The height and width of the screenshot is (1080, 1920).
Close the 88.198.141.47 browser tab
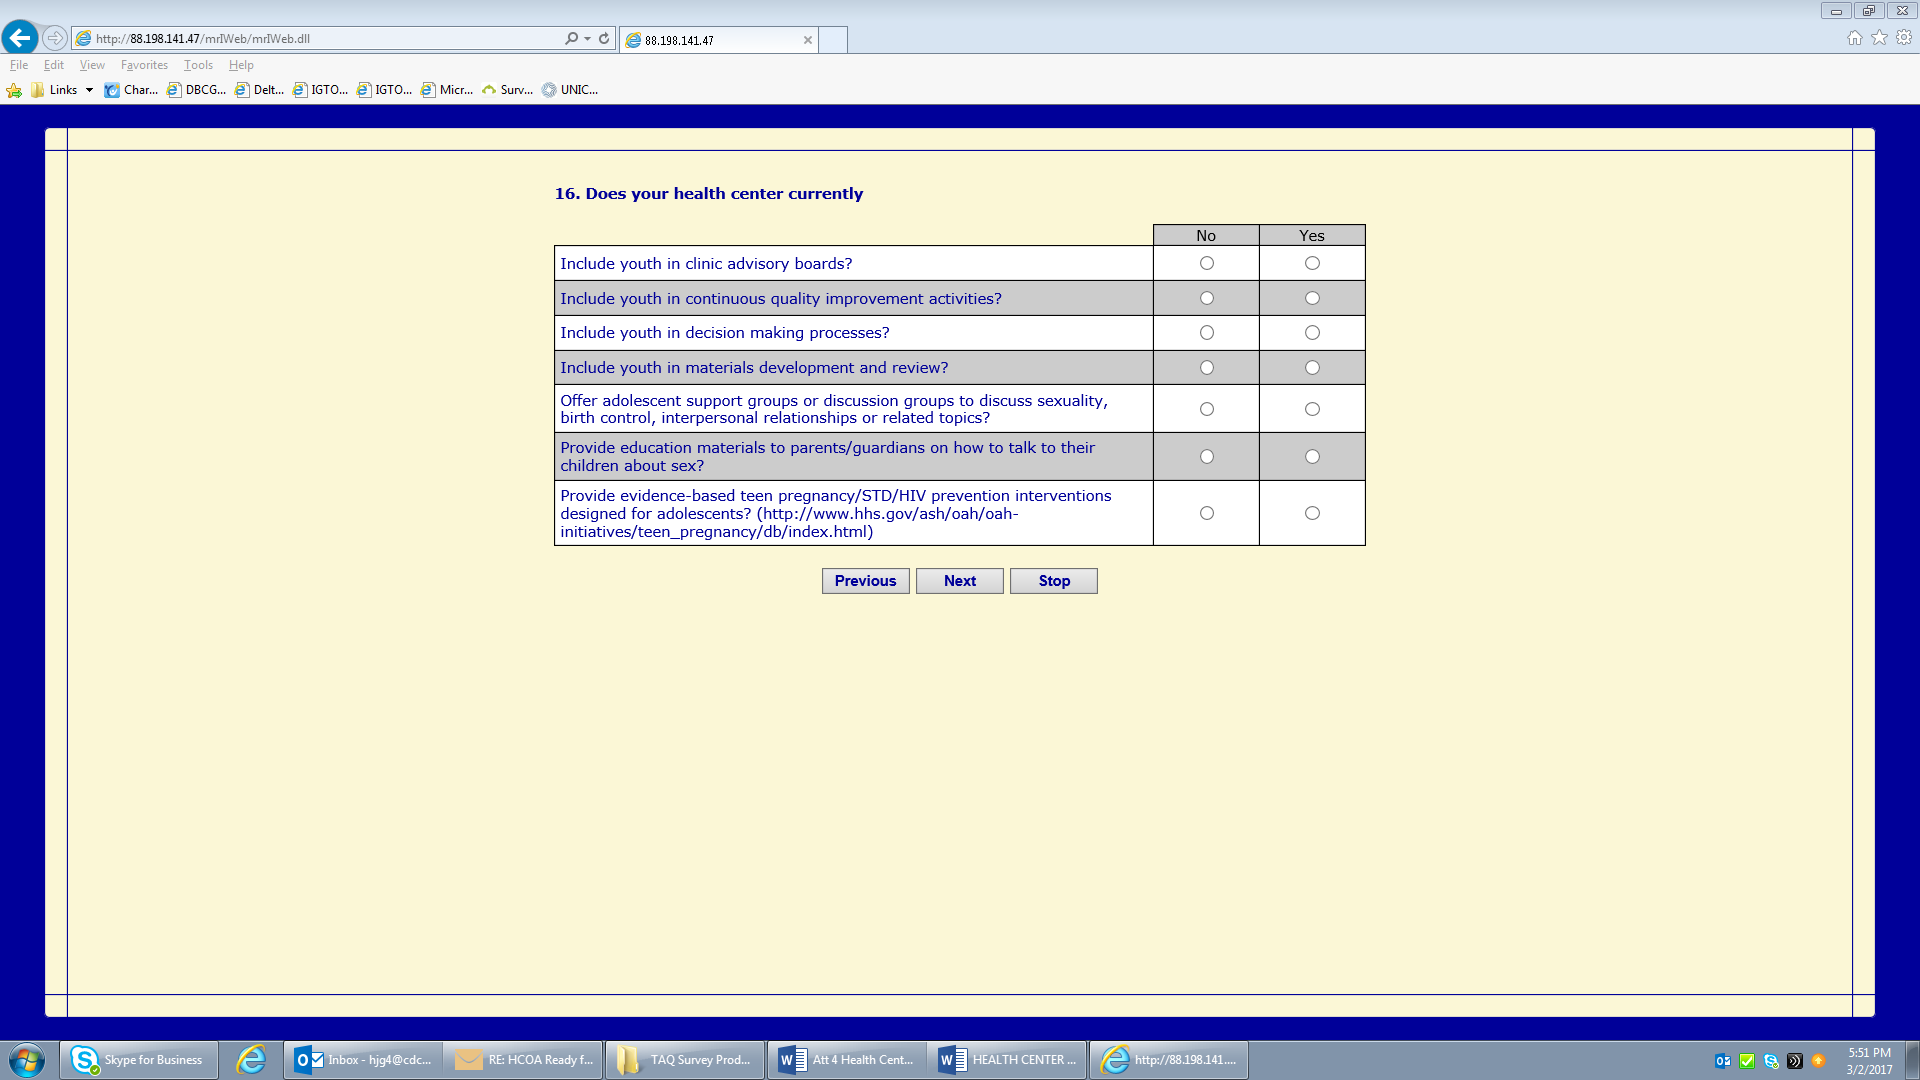pyautogui.click(x=807, y=40)
